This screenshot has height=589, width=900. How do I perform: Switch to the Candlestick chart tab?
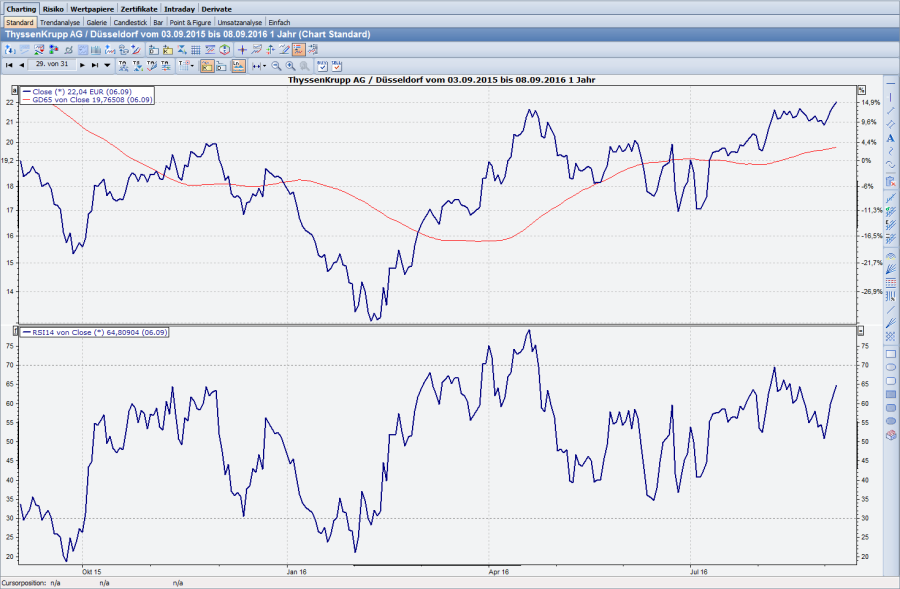click(x=130, y=21)
